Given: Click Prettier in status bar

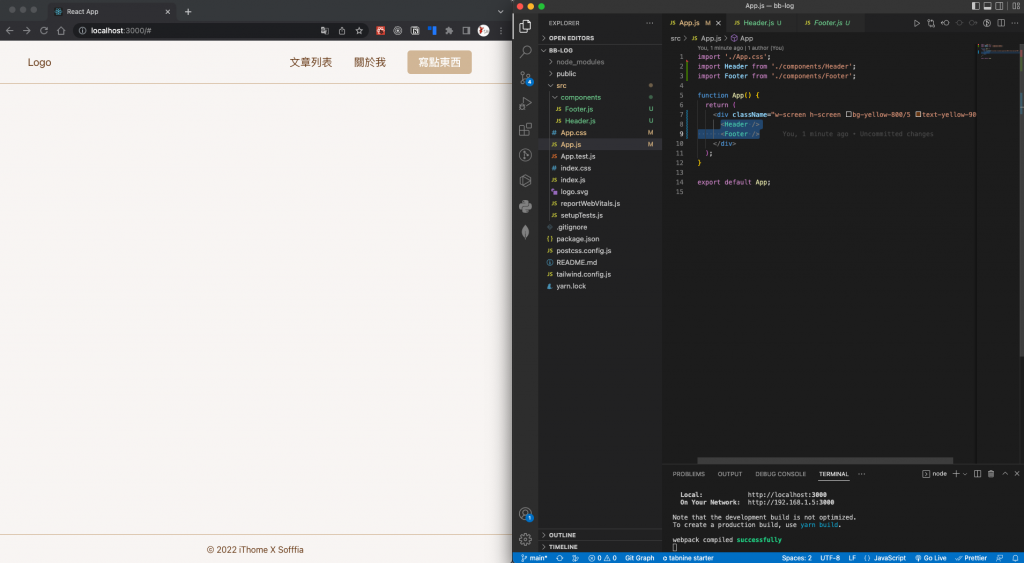Looking at the screenshot, I should click(x=972, y=558).
